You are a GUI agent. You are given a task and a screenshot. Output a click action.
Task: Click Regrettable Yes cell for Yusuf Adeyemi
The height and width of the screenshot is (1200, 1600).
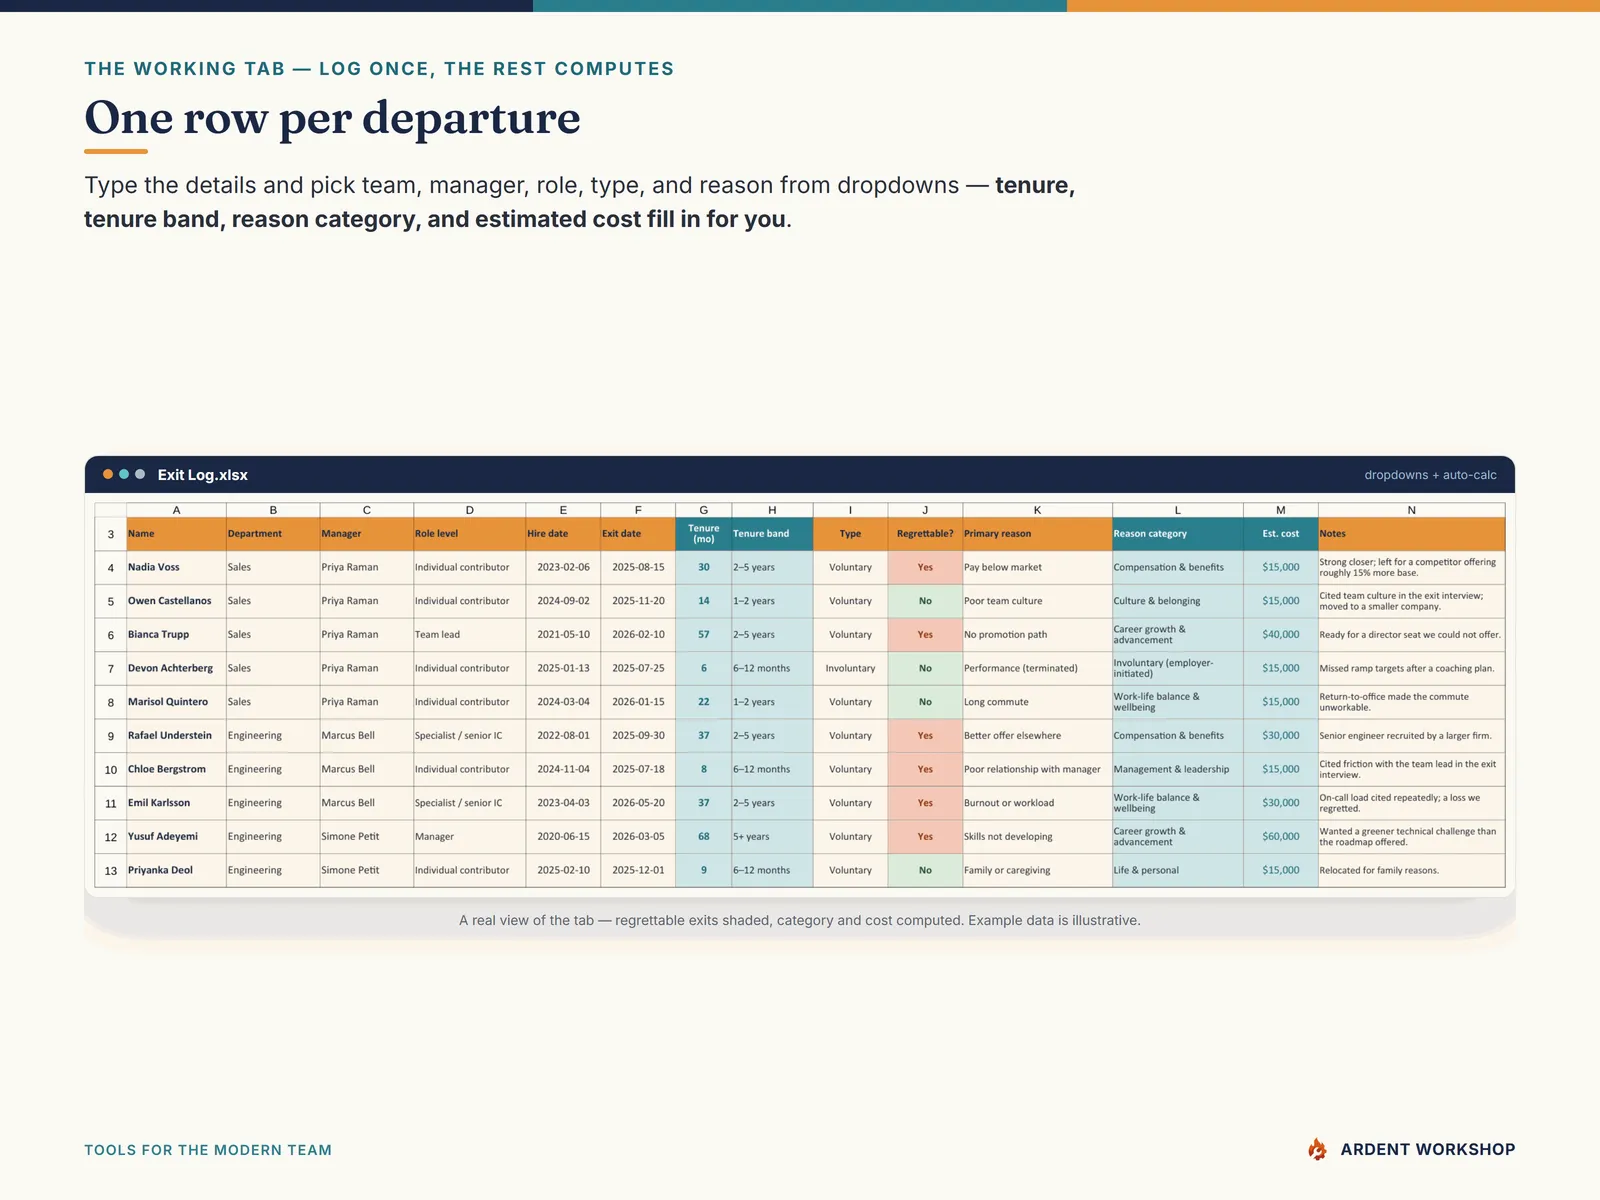point(925,836)
